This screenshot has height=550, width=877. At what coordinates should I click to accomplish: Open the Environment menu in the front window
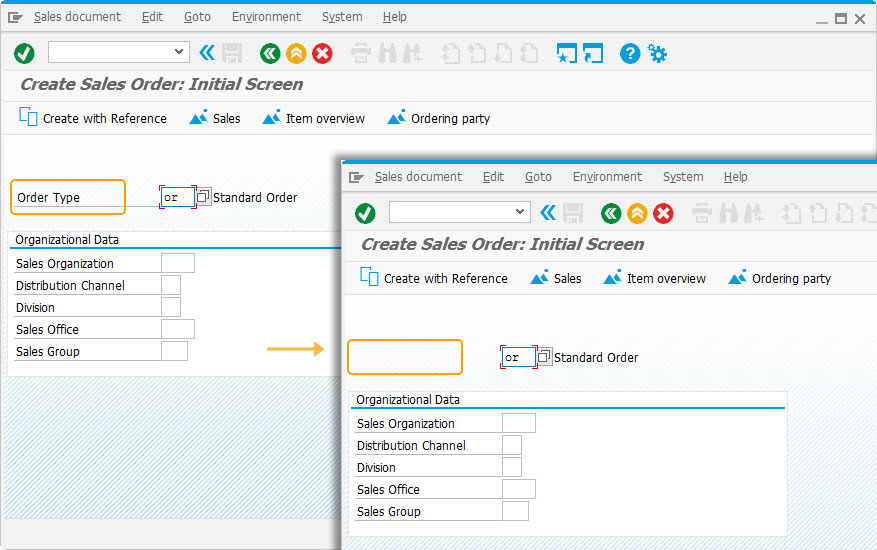pos(607,177)
